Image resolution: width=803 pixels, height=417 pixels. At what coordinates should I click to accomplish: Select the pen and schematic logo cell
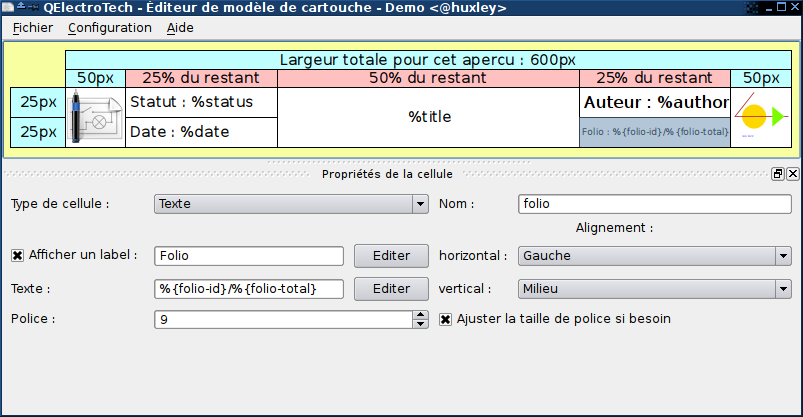(96, 117)
